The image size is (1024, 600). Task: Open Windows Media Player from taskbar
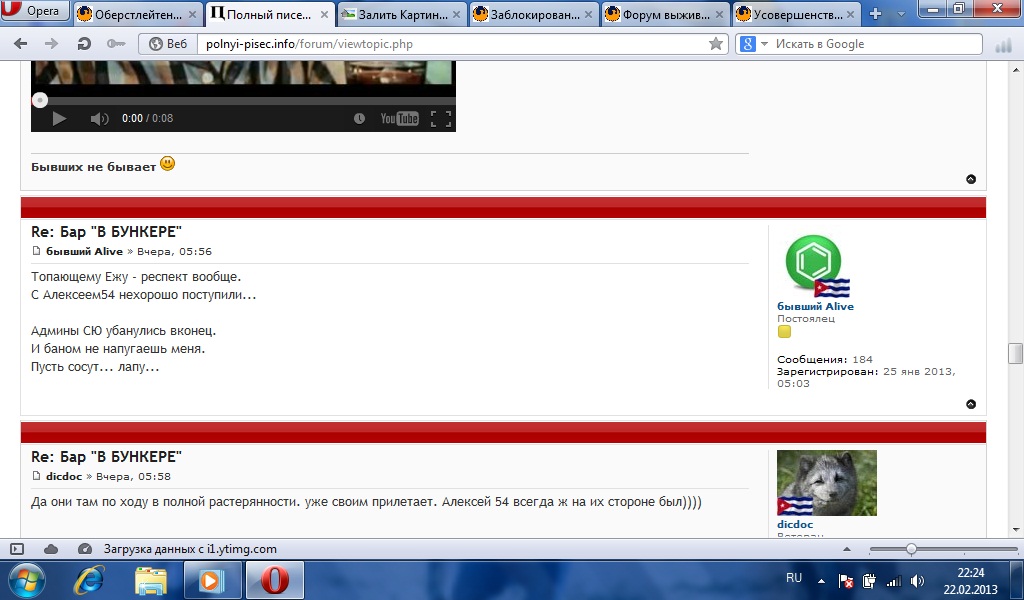212,580
